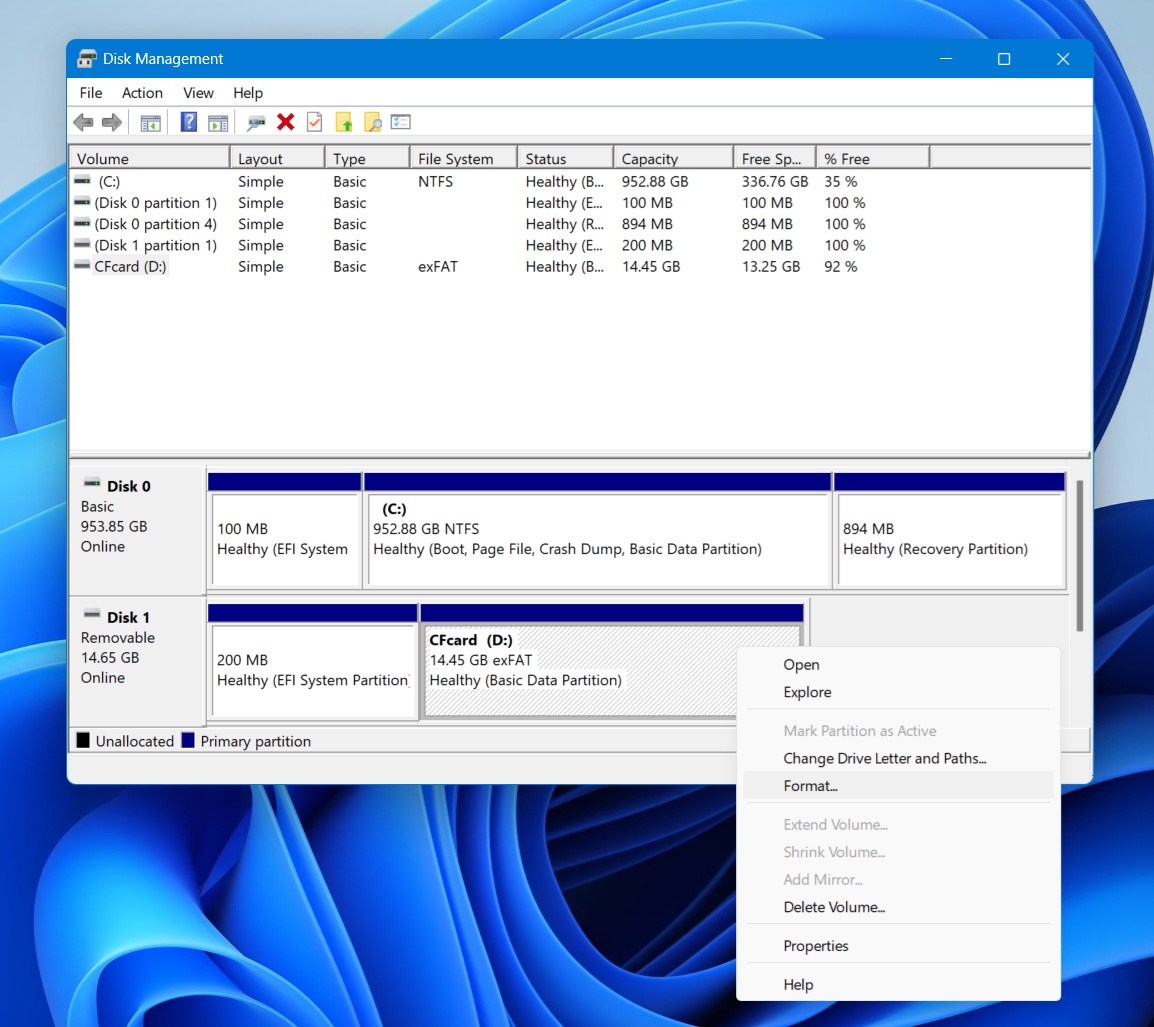This screenshot has width=1154, height=1027.
Task: Click the Disk 1 drive icon in the lower pane
Action: click(92, 614)
